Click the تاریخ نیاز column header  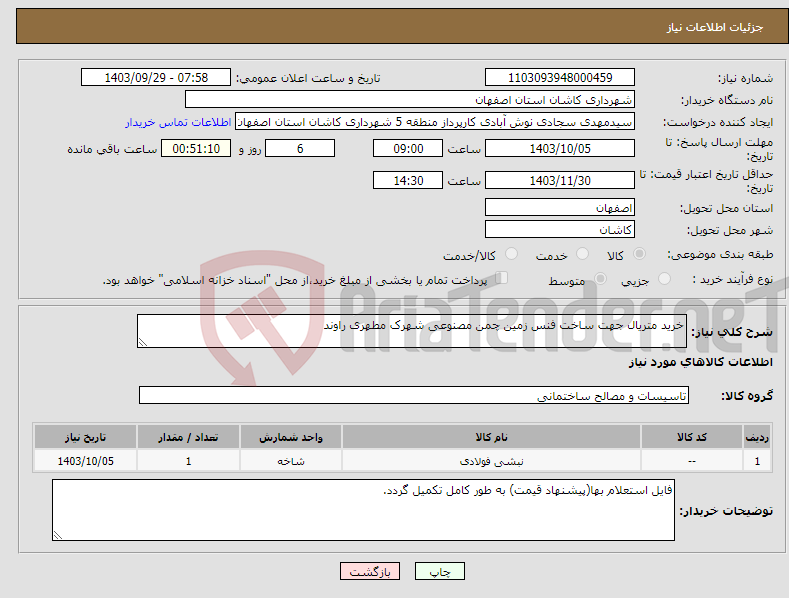[85, 437]
